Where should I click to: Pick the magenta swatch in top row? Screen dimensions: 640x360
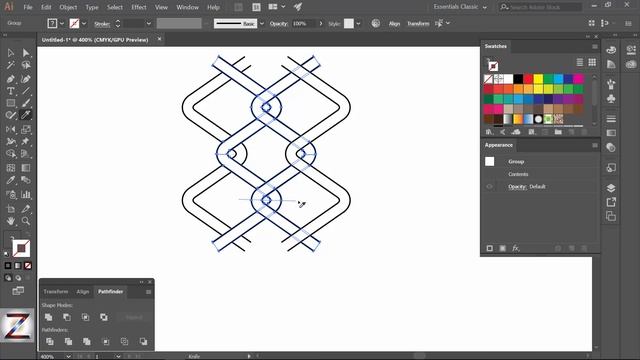578,79
